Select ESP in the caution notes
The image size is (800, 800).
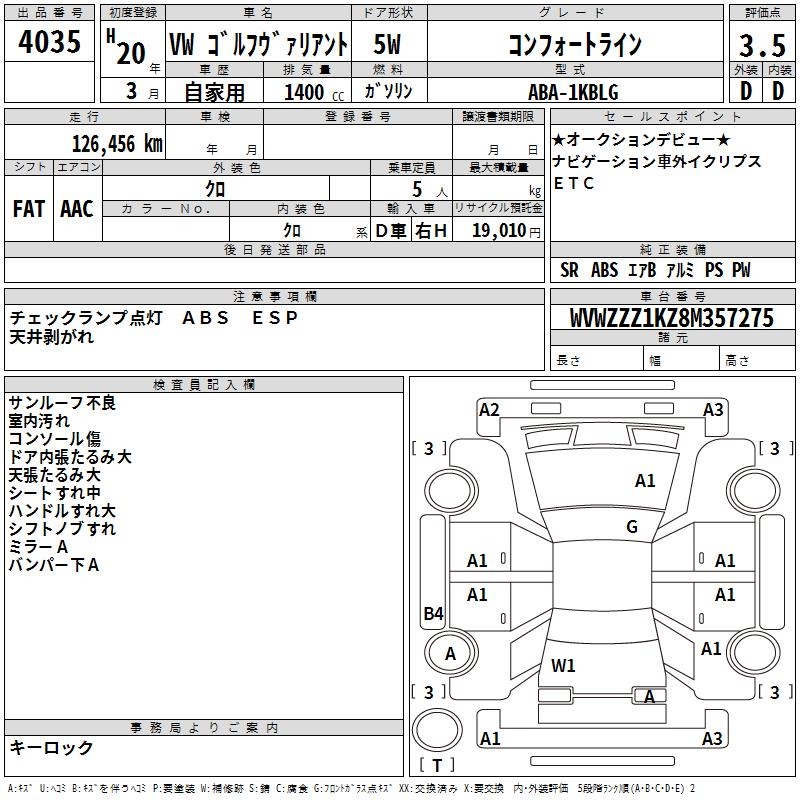tap(274, 318)
